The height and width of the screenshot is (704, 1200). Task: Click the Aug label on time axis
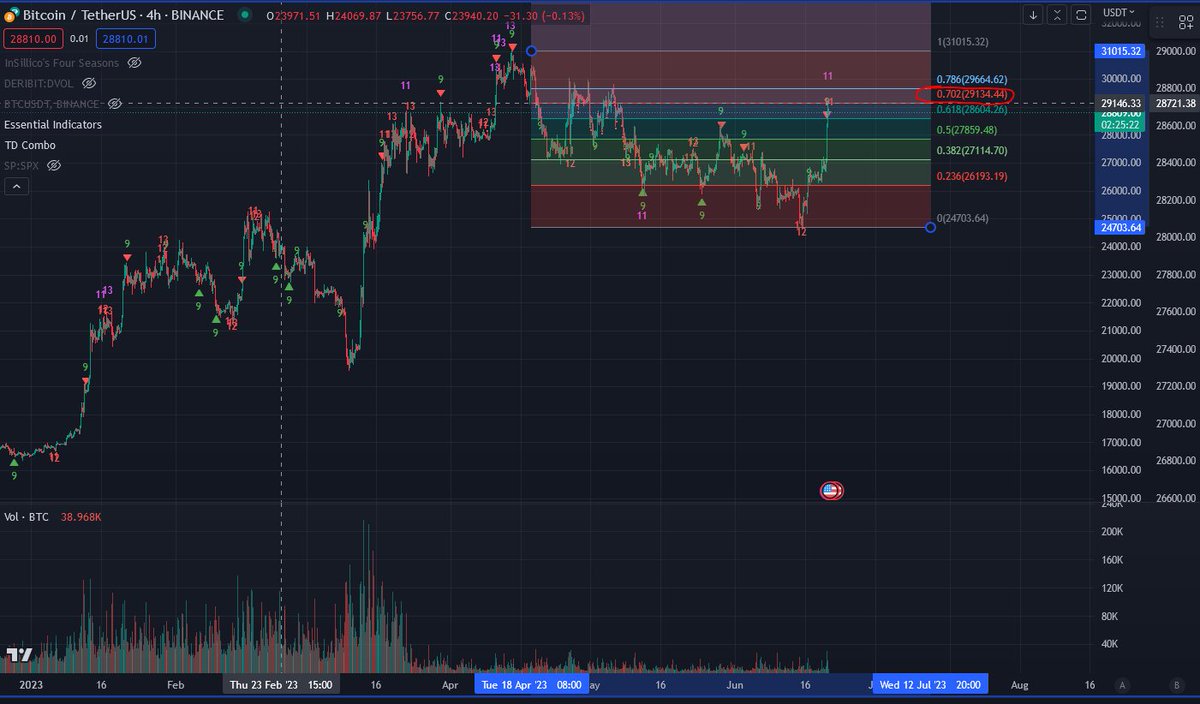(x=1019, y=685)
